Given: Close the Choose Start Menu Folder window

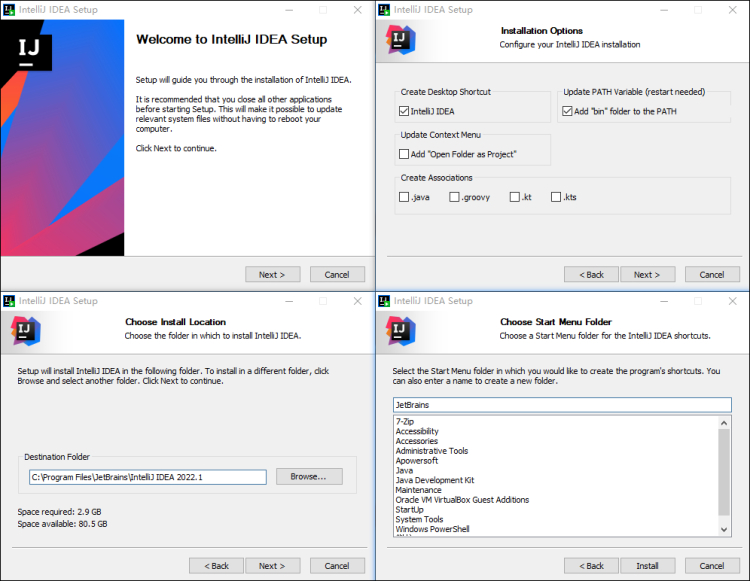Looking at the screenshot, I should coord(732,301).
